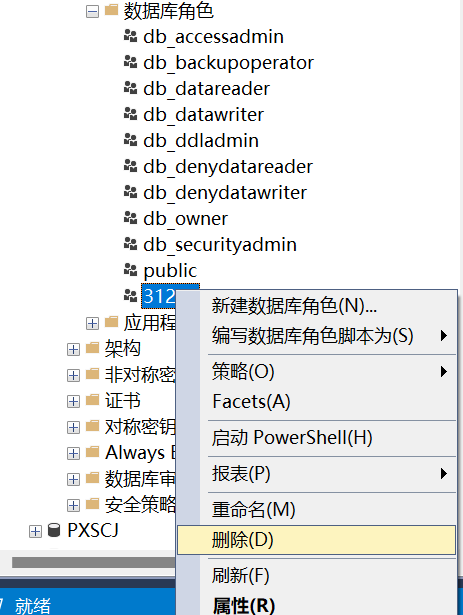Click the horizontal scrollbar under the tree
463x615 pixels.
[93, 562]
